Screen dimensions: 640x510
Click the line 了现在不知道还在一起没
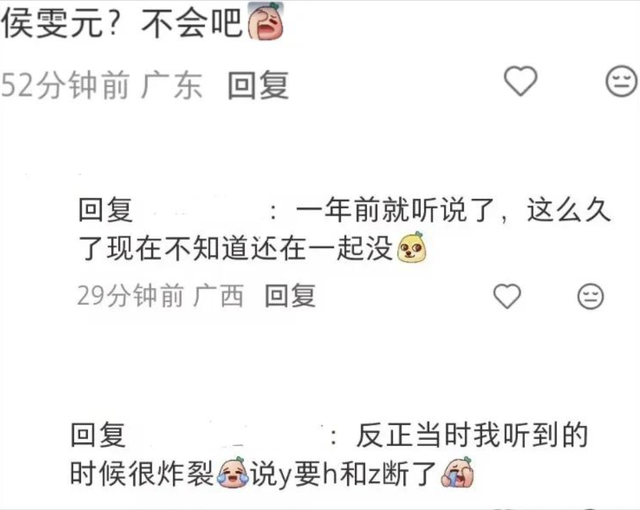pyautogui.click(x=235, y=248)
